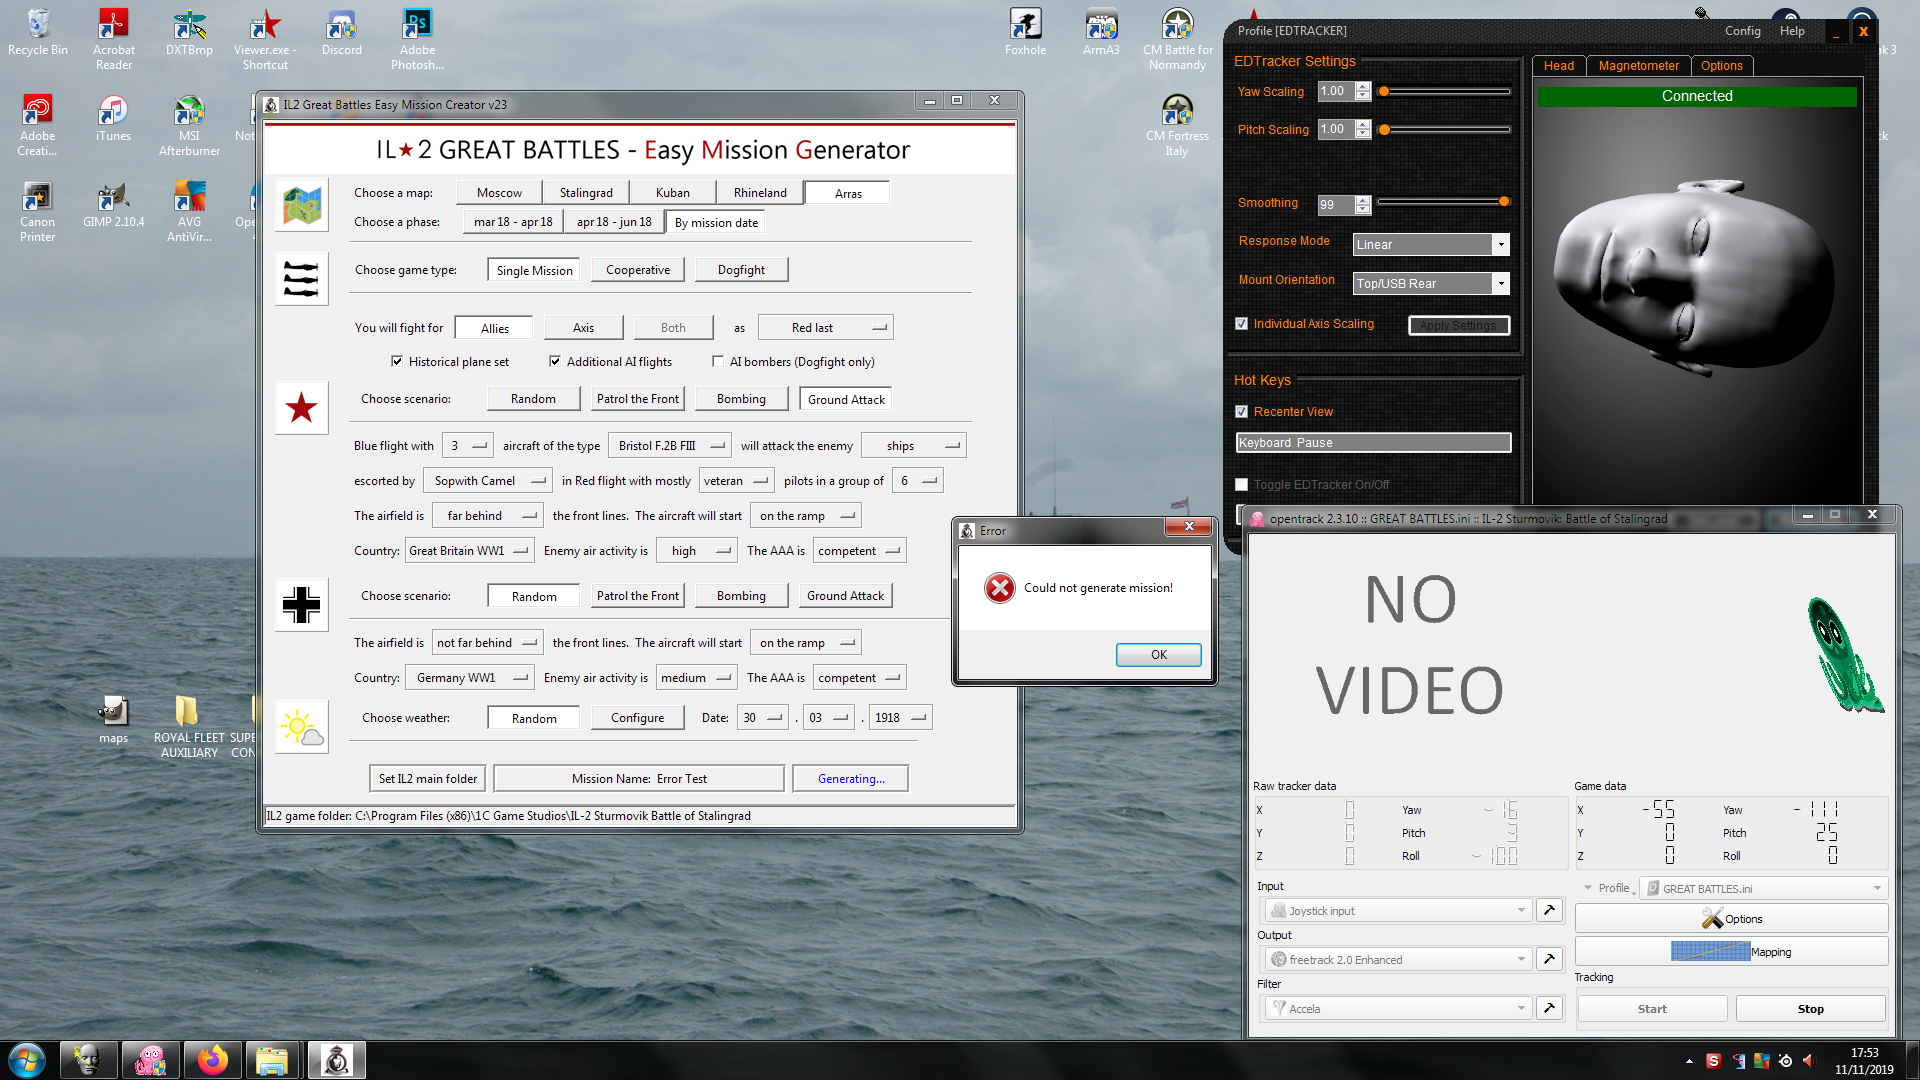The width and height of the screenshot is (1920, 1080).
Task: Click the aircraft game type icon
Action: (x=301, y=279)
